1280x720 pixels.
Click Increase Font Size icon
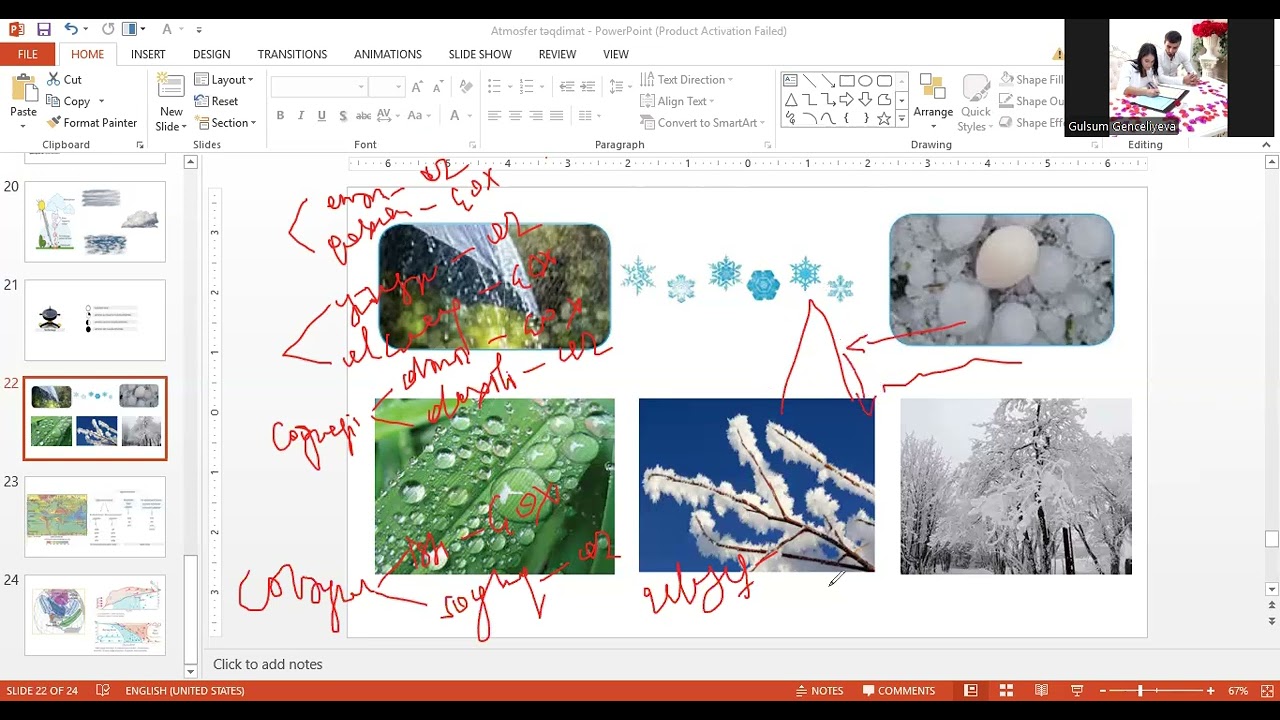(417, 87)
